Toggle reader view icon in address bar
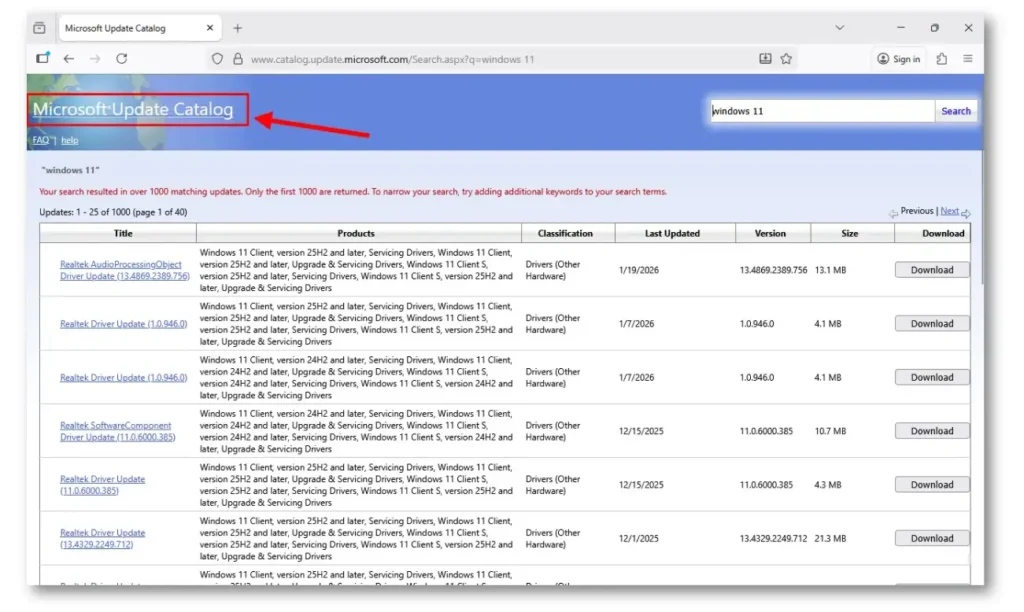1024x612 pixels. (x=765, y=59)
